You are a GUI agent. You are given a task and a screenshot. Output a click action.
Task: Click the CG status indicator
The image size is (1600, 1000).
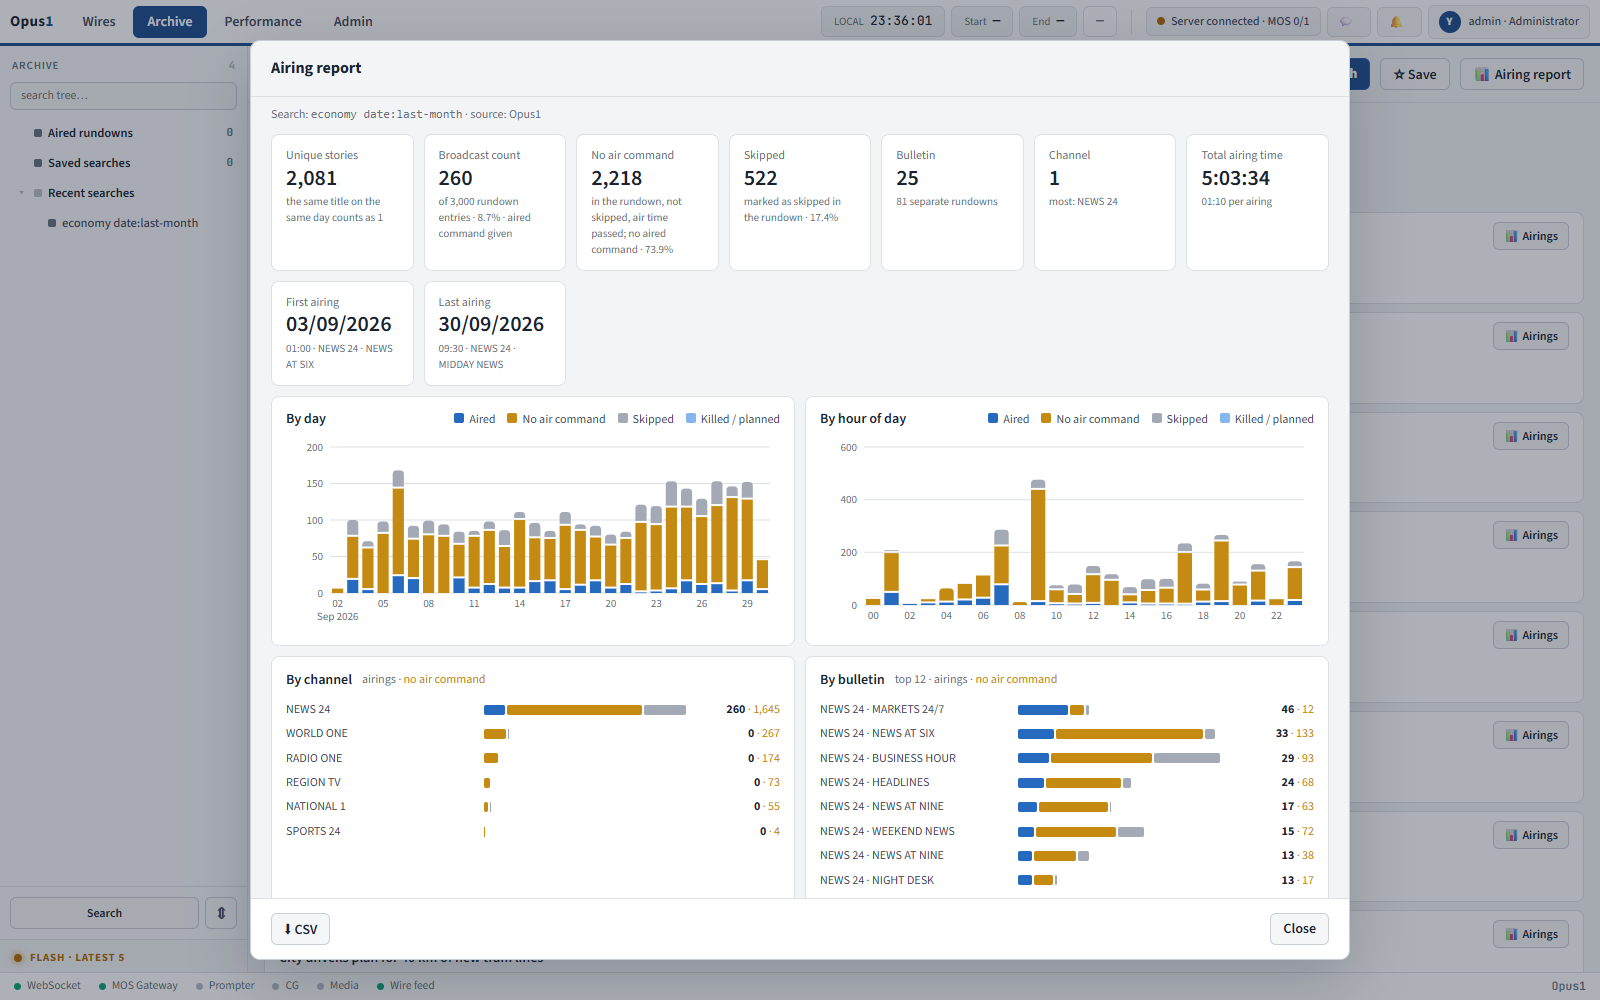(285, 986)
